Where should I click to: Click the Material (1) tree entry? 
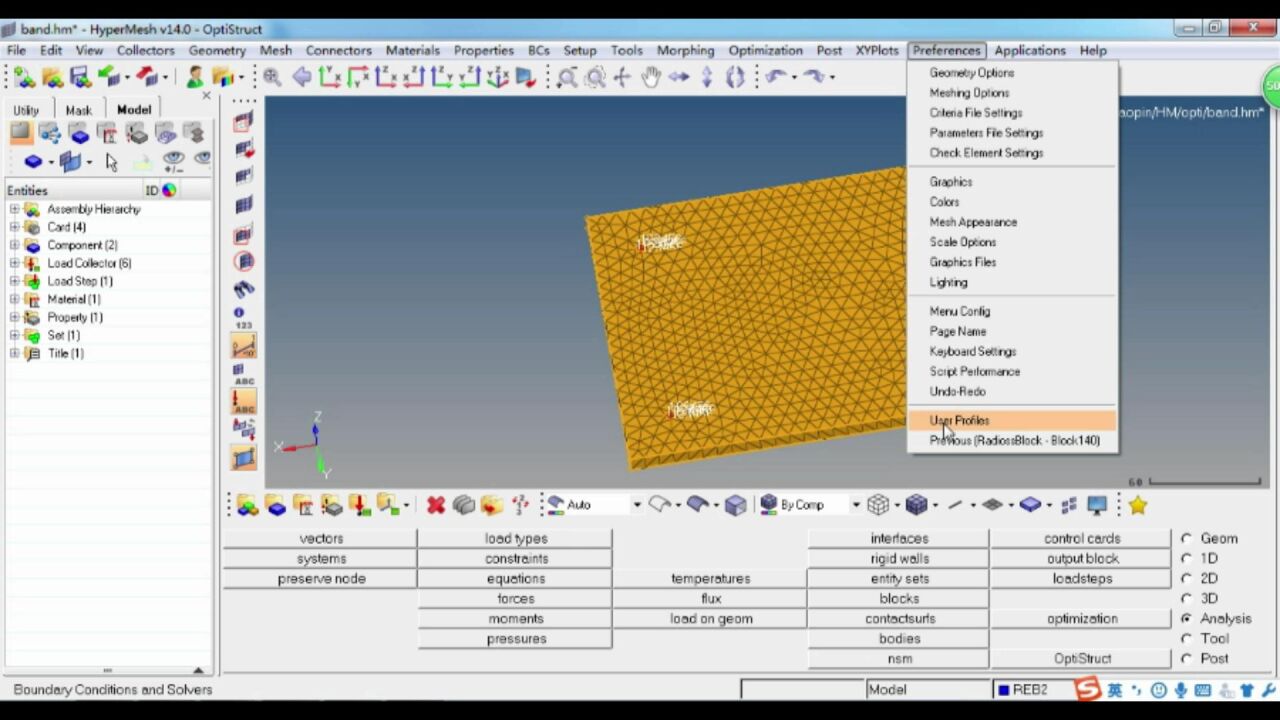[x=73, y=299]
